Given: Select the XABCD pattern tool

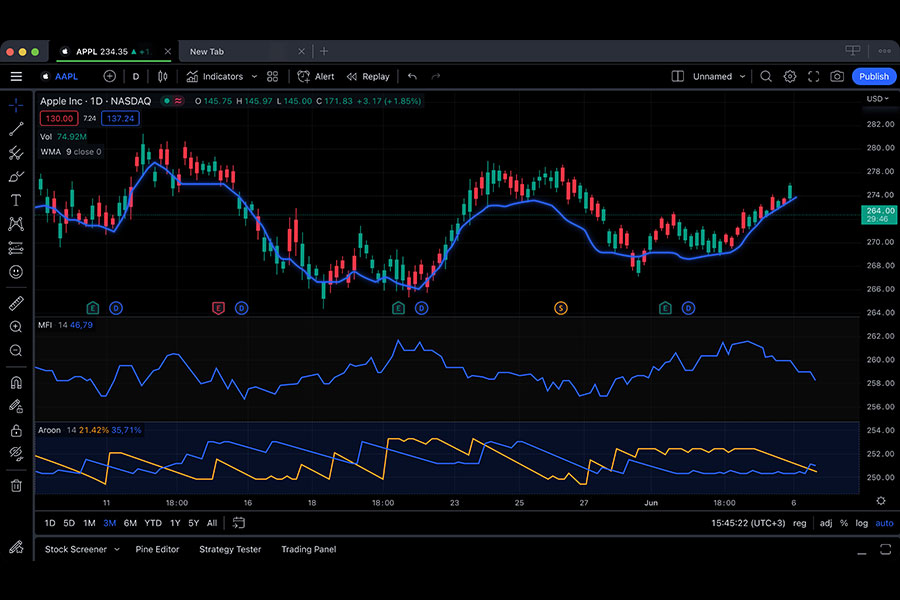Looking at the screenshot, I should pos(16,224).
